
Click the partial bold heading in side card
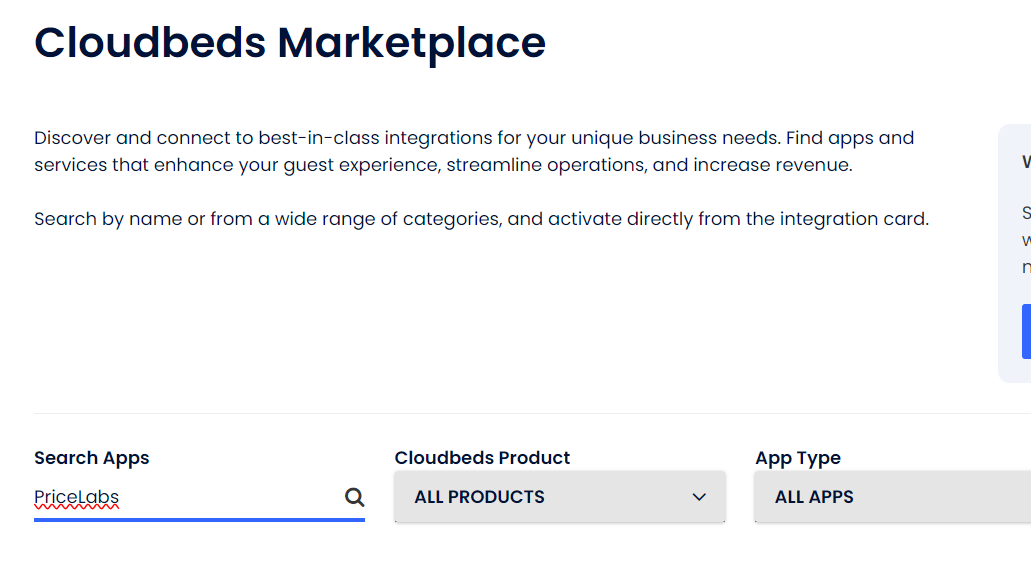tap(1026, 161)
